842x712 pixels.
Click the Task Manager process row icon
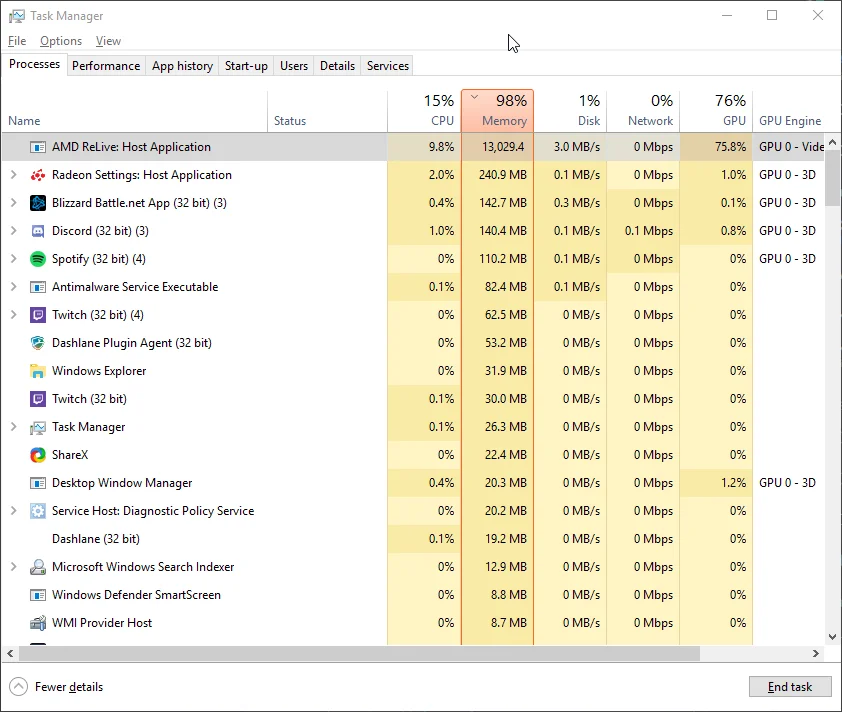(x=38, y=427)
